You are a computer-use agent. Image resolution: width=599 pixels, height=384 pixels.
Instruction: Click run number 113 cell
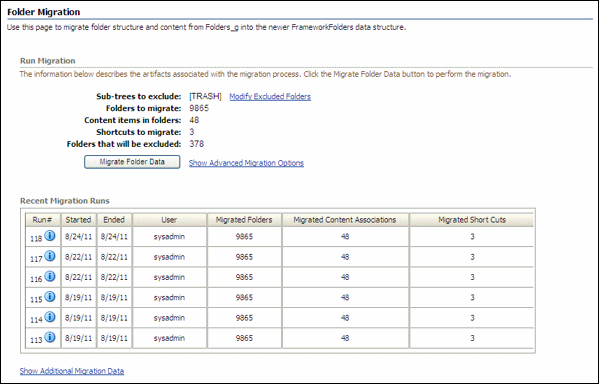pos(43,338)
